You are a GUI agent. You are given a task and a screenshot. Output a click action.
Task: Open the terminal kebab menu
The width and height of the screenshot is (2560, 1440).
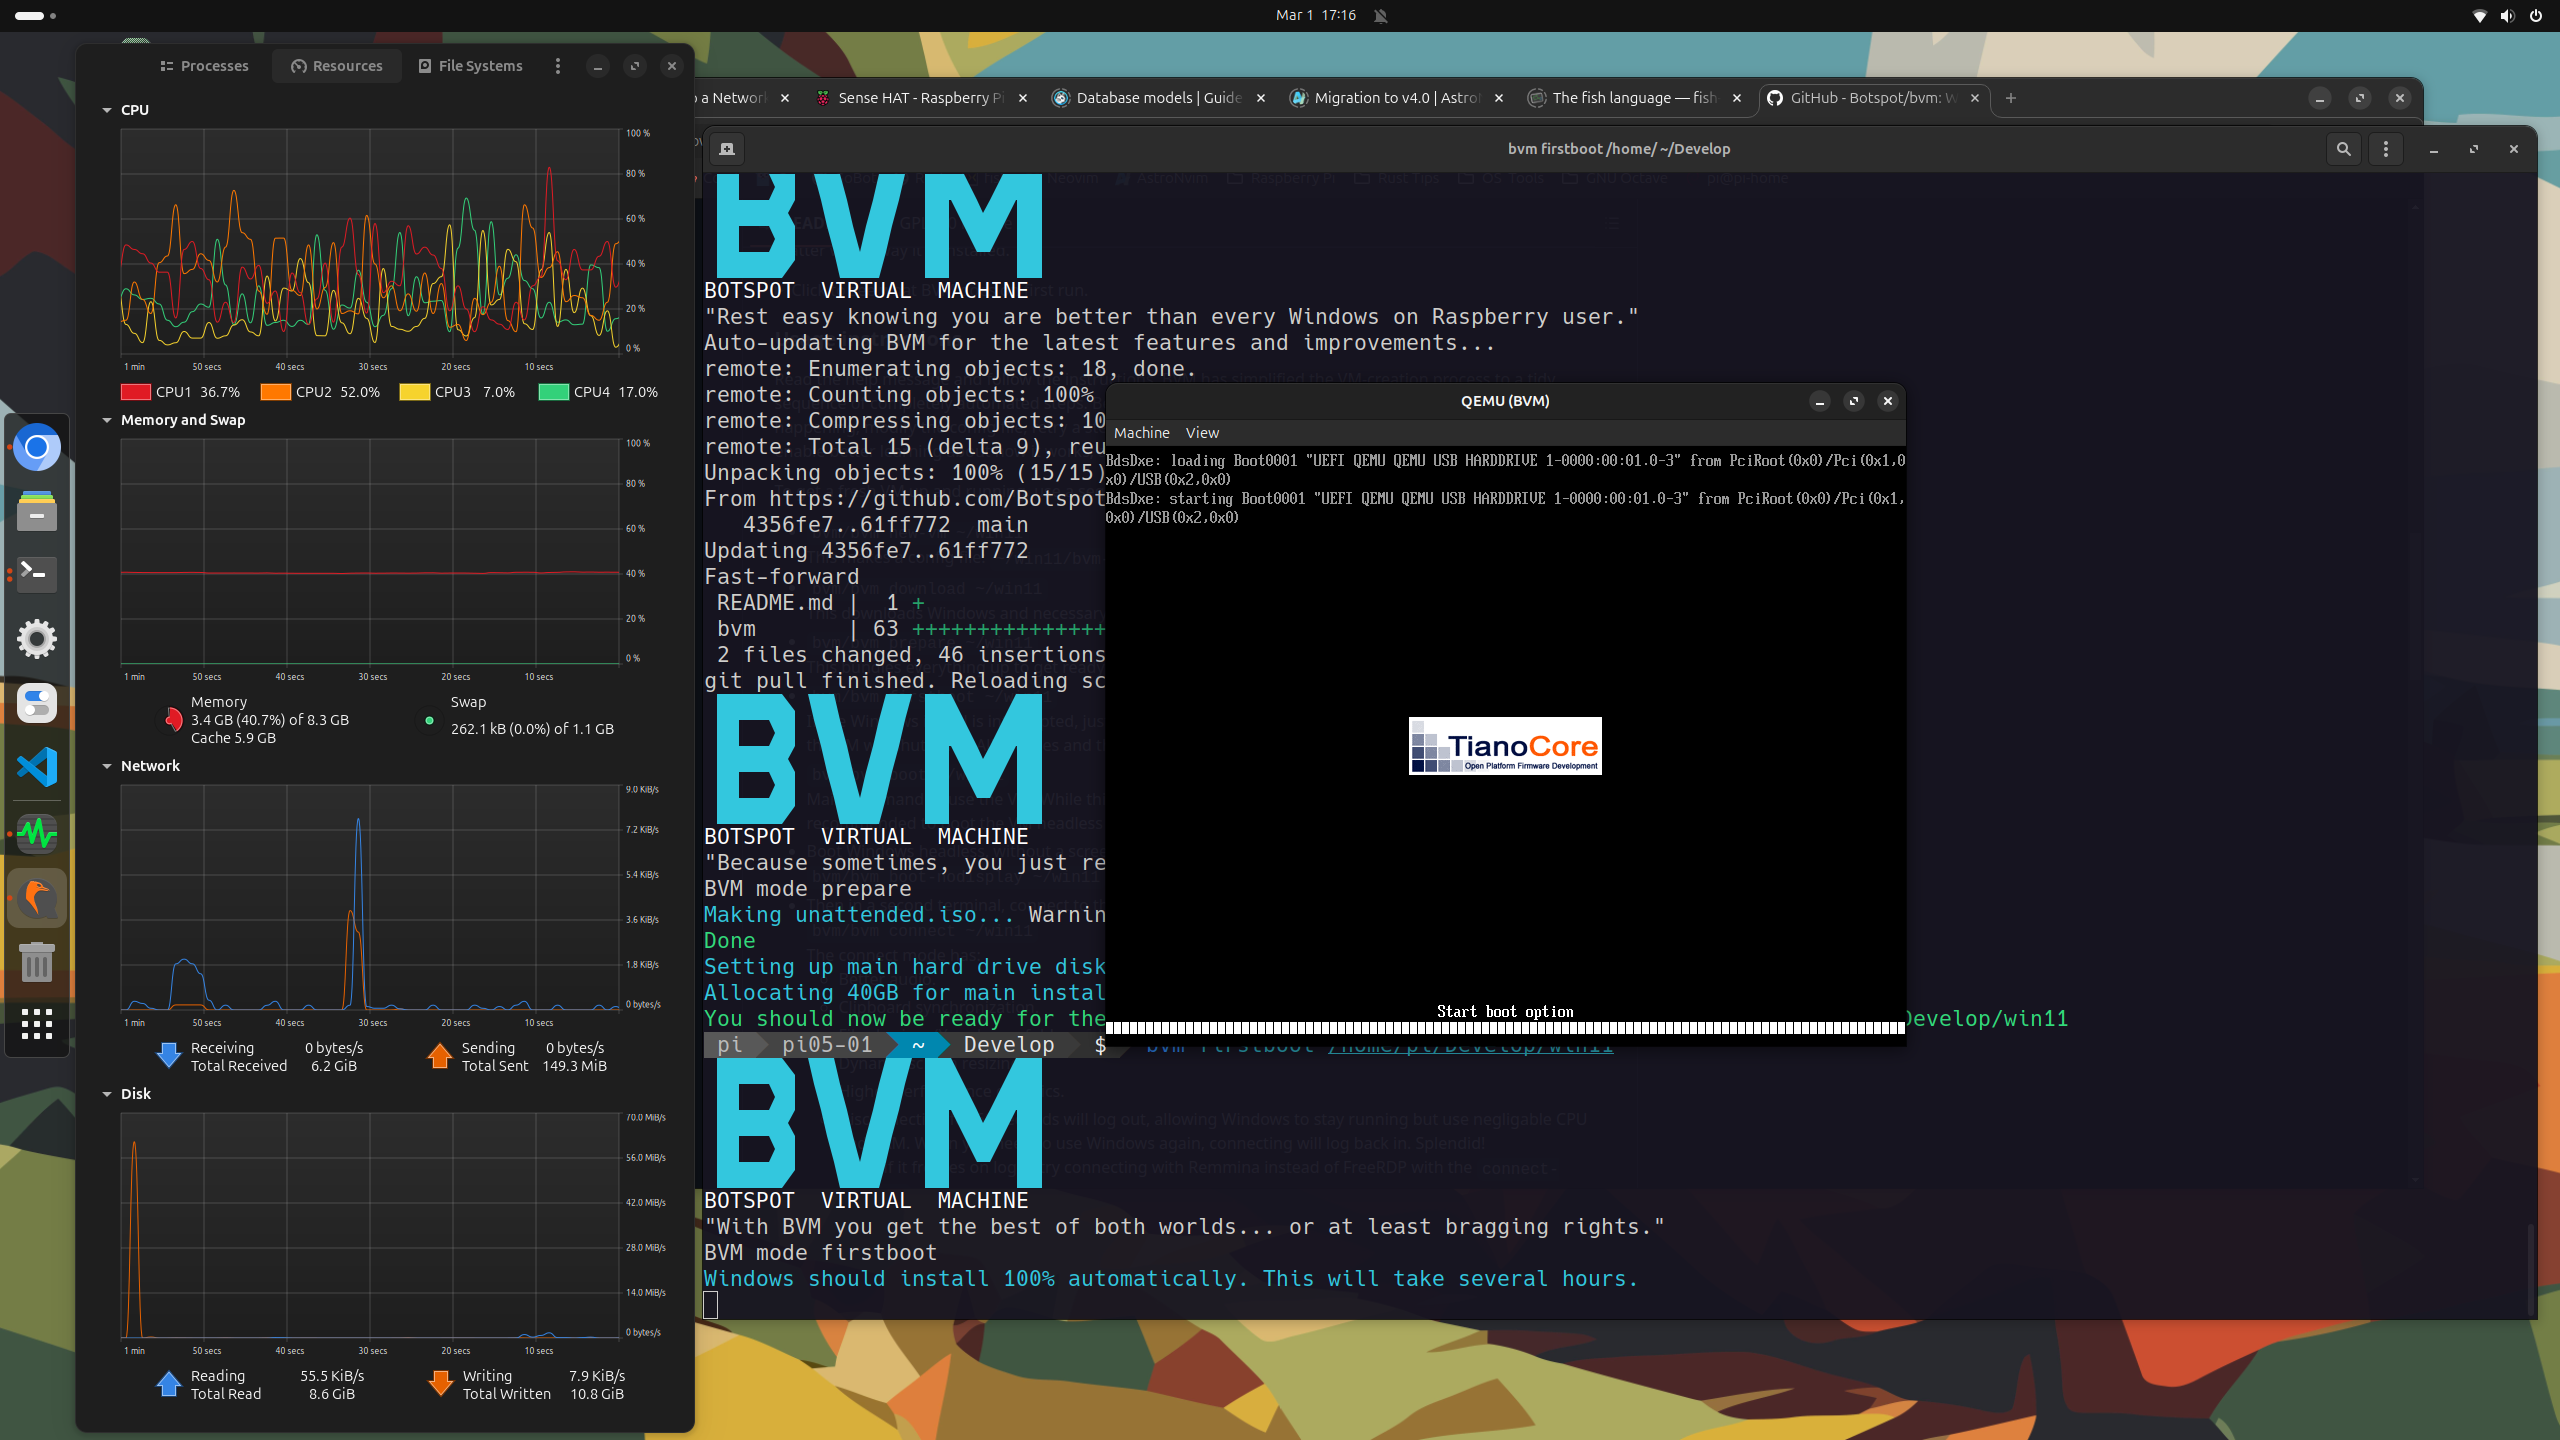[2386, 149]
